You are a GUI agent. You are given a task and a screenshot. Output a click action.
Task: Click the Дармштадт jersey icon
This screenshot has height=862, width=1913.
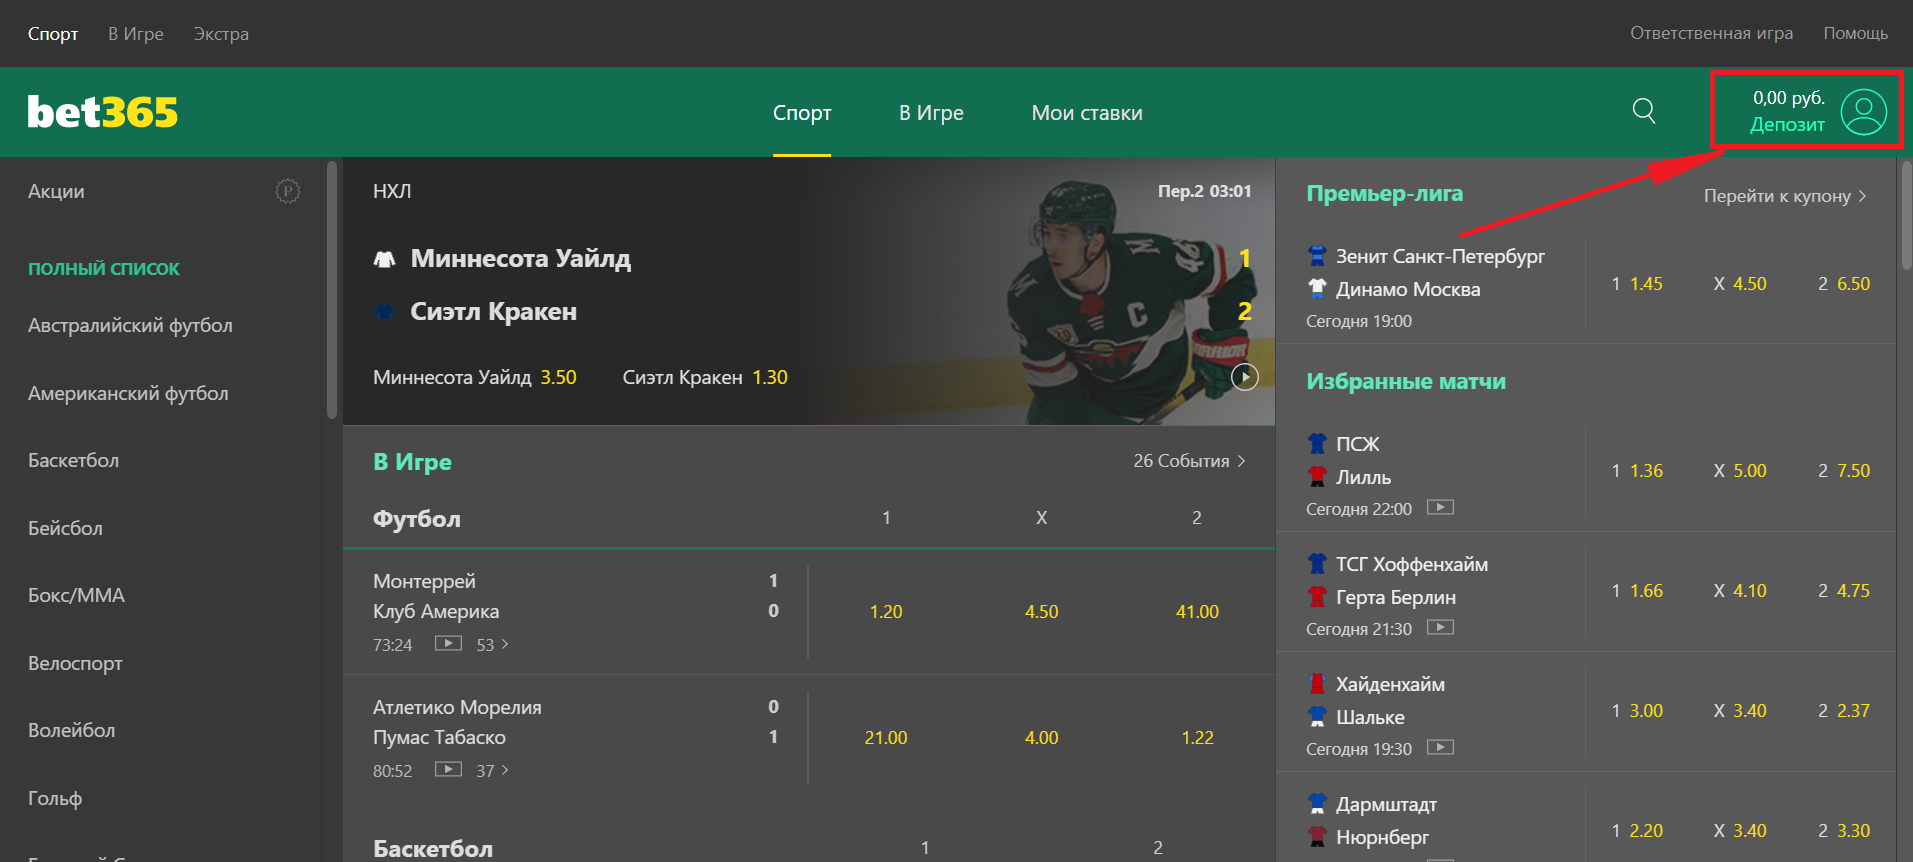(x=1317, y=804)
